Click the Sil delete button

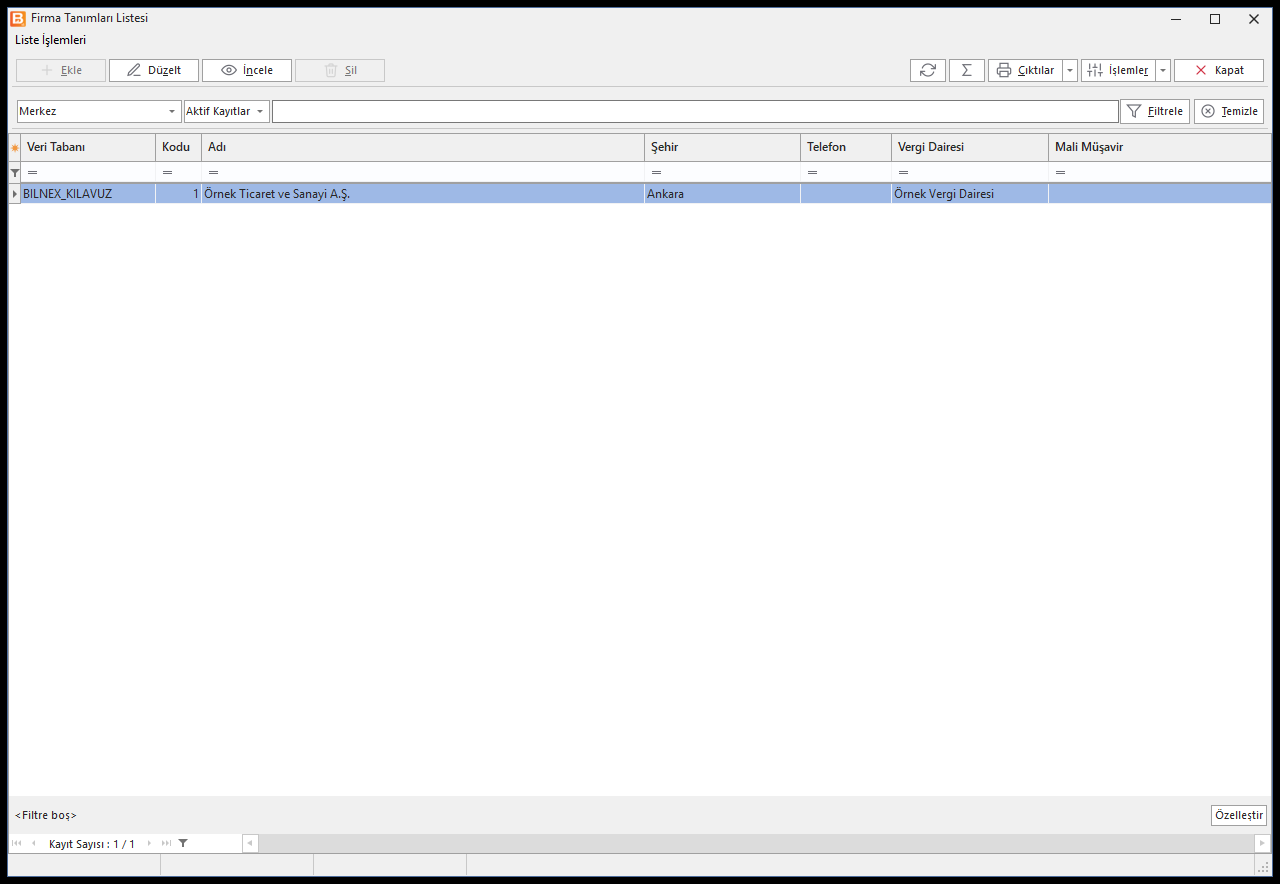tap(340, 70)
